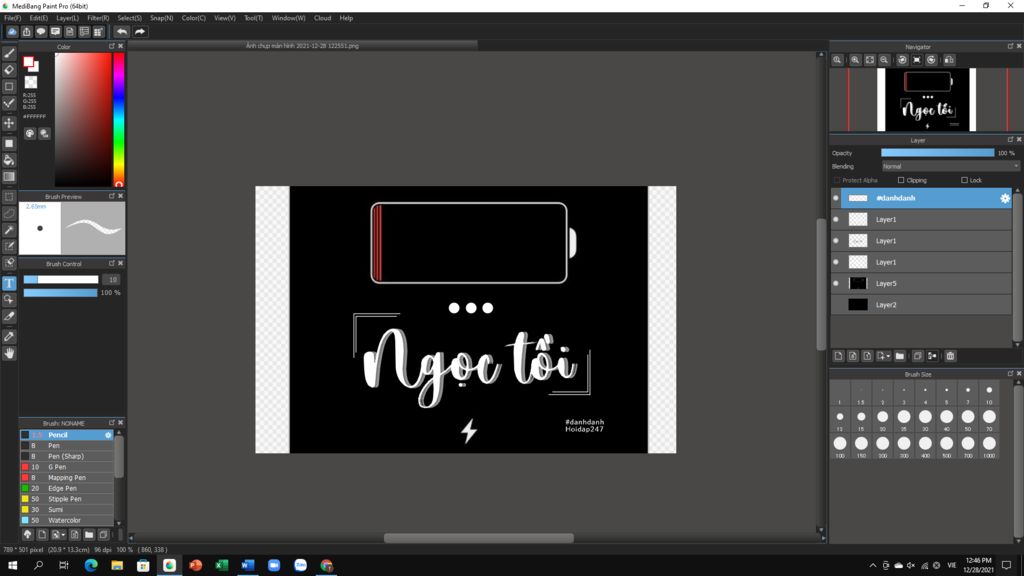Screen dimensions: 1024x576
Task: Open the Cloud menu
Action: [323, 18]
